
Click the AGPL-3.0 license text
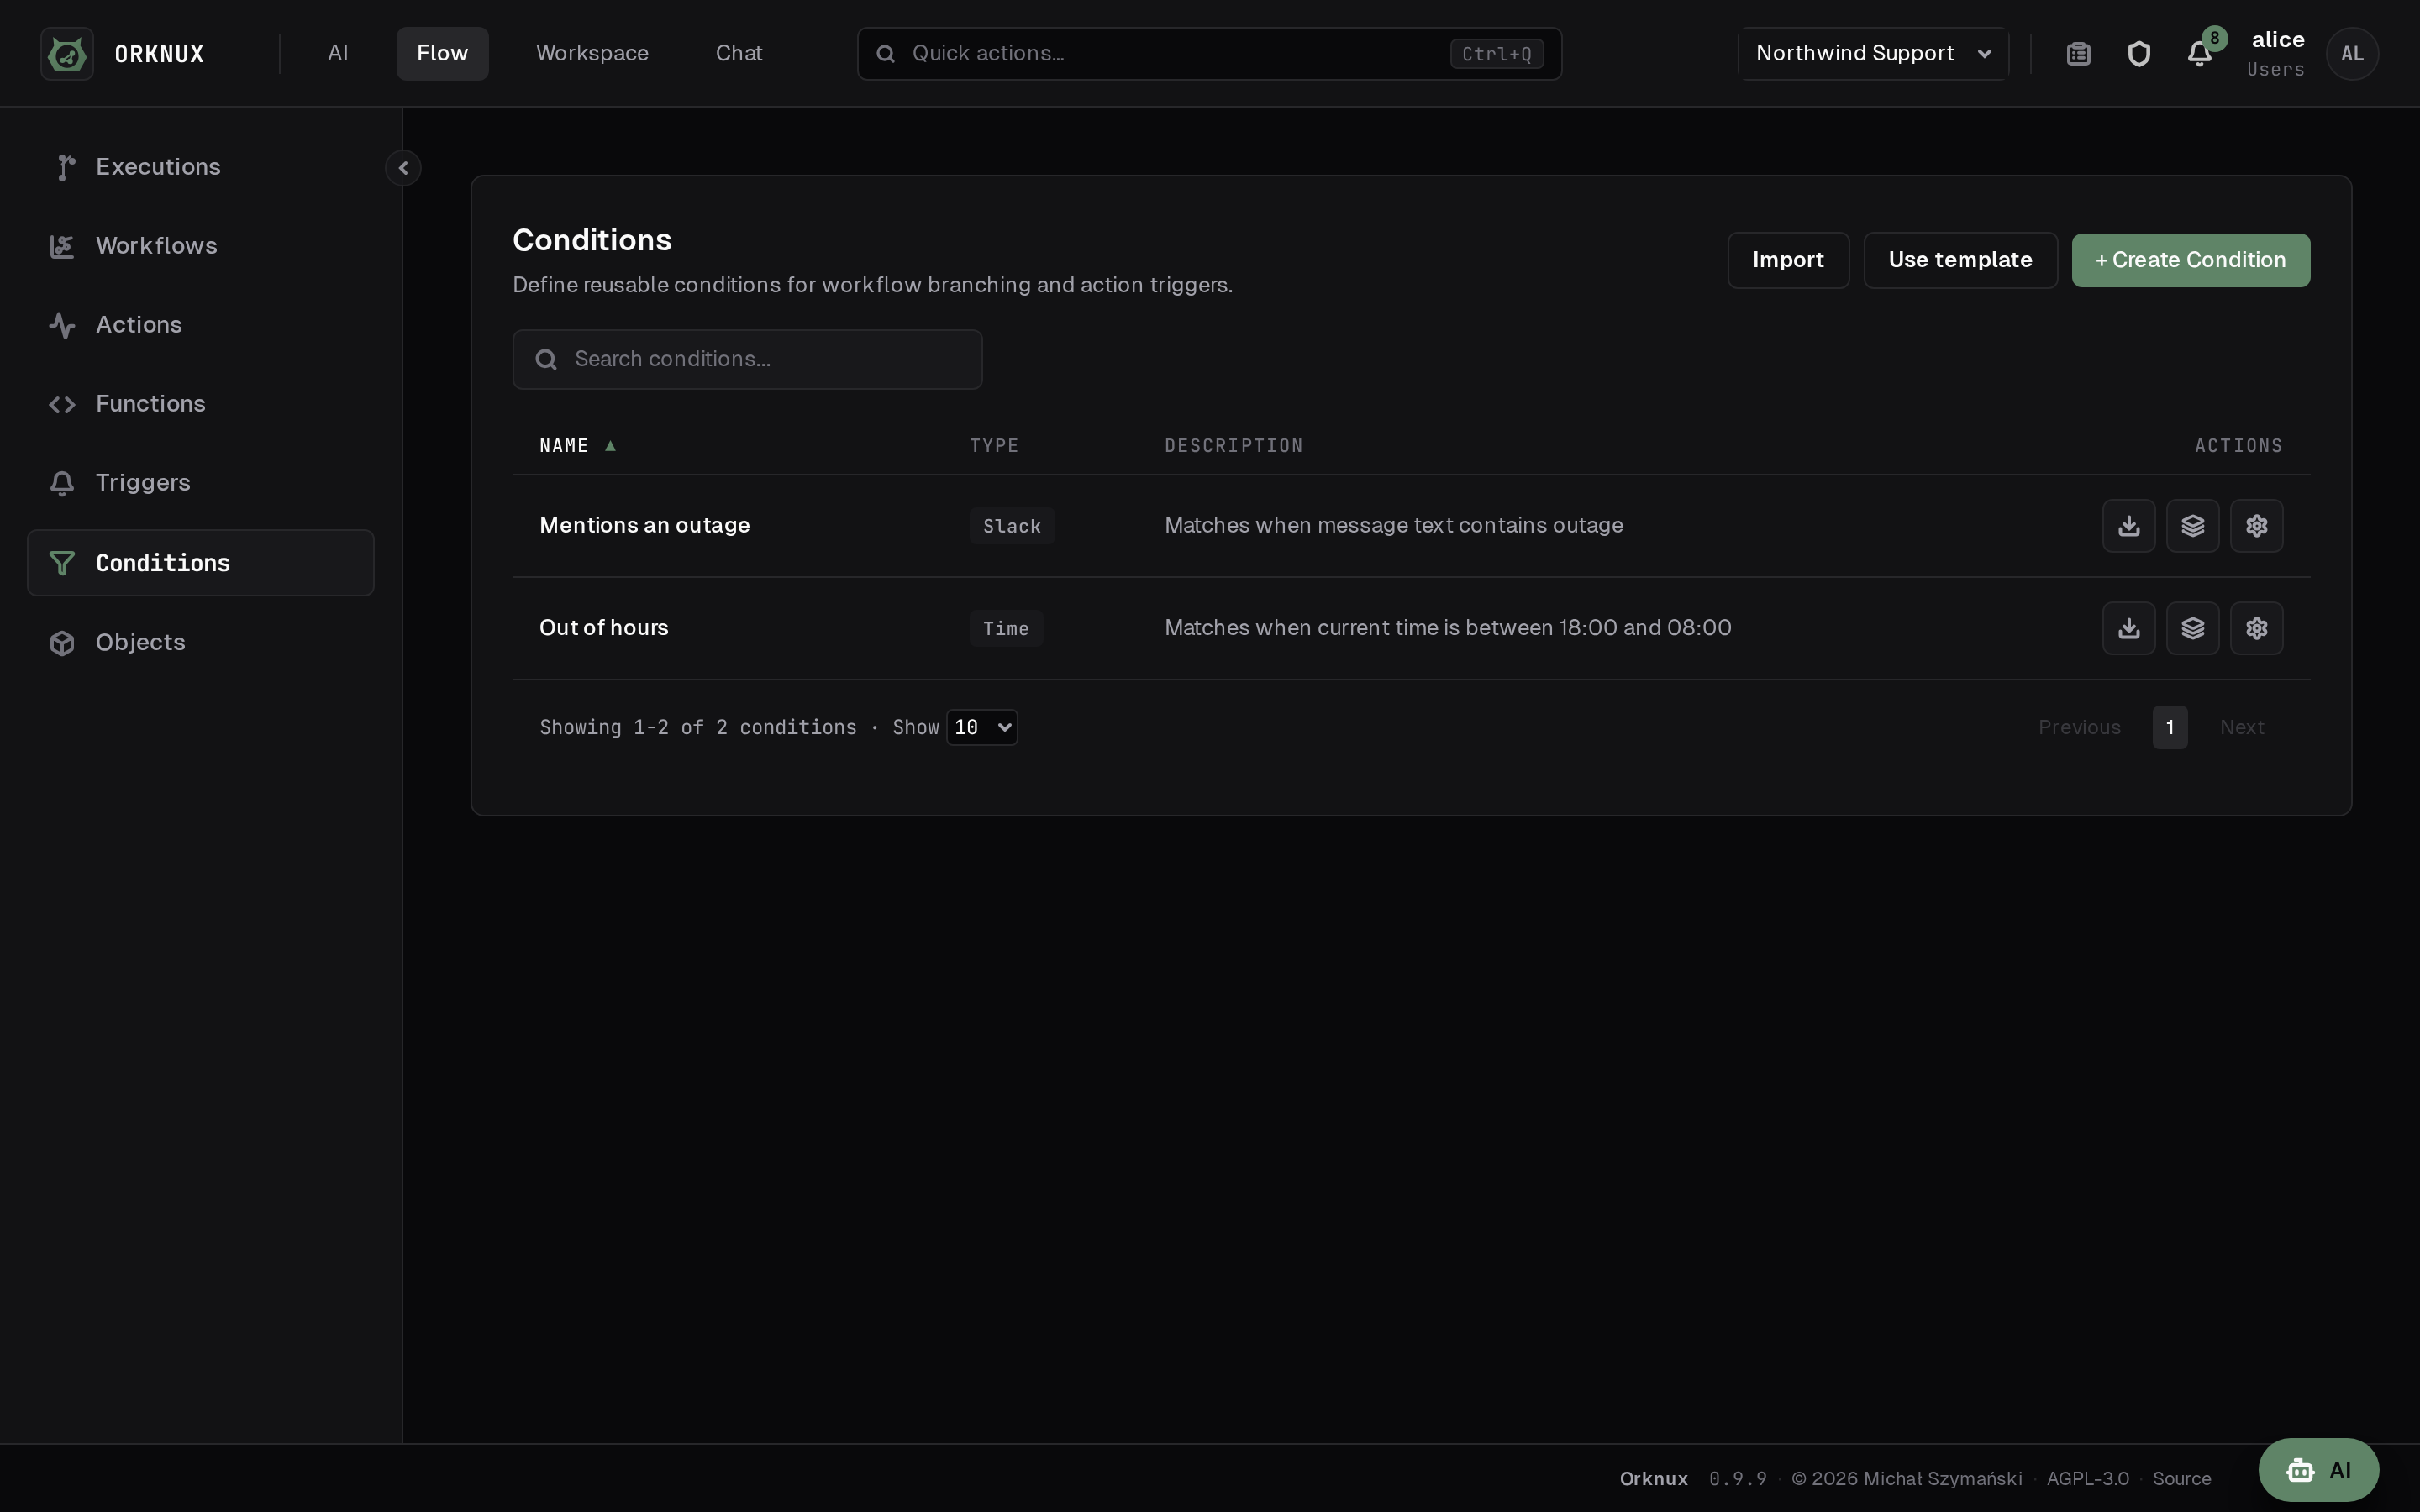2087,1479
